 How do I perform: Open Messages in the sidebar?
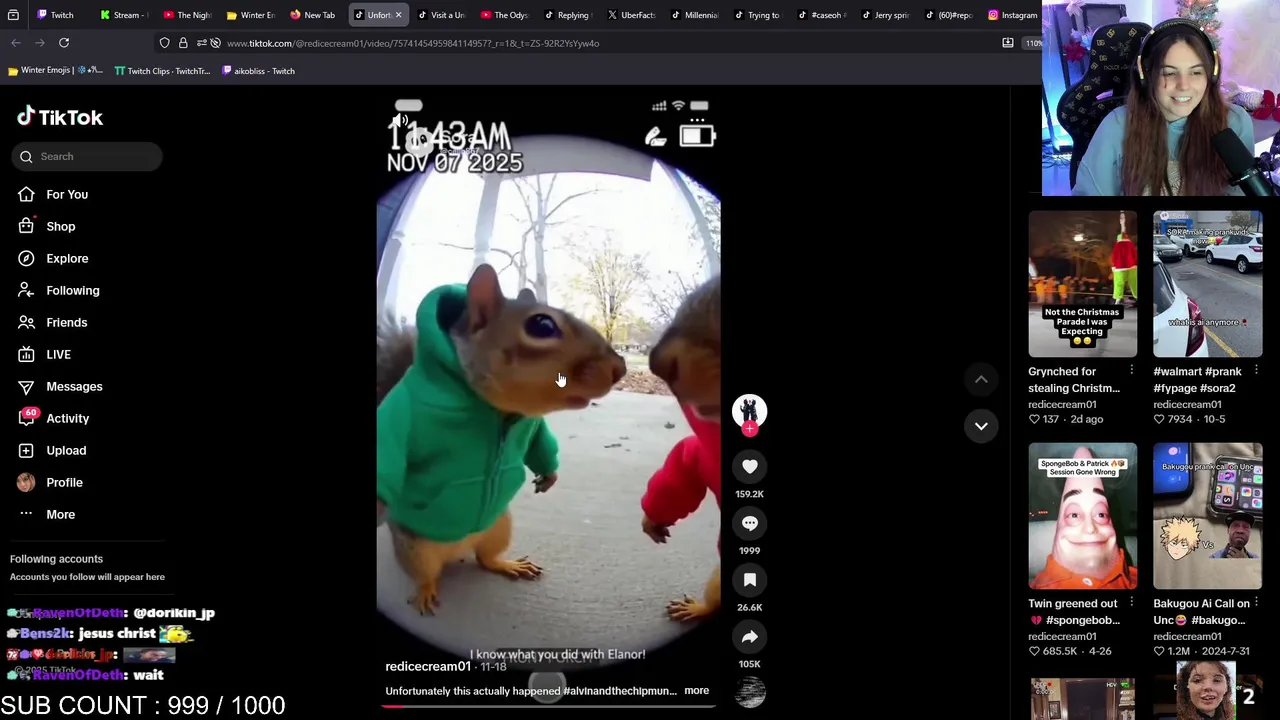click(x=74, y=386)
